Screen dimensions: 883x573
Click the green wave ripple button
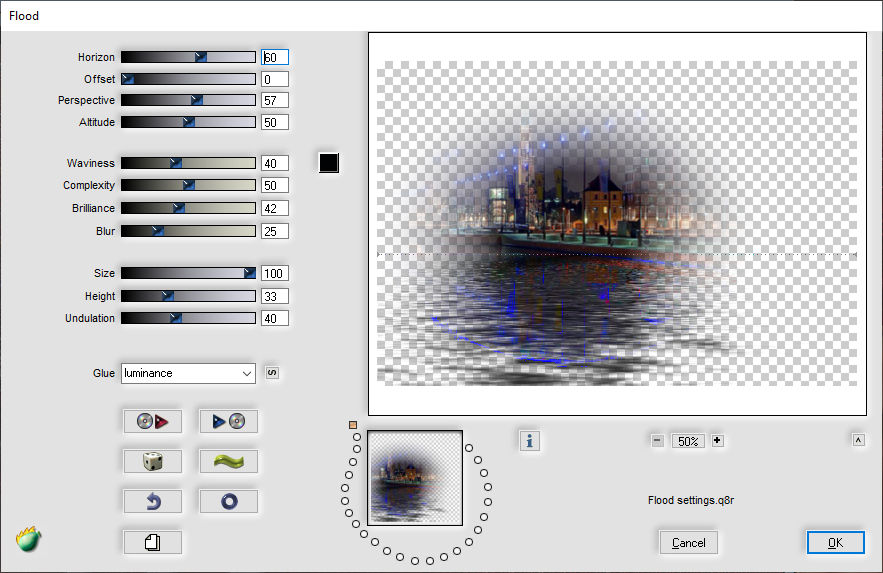[229, 462]
